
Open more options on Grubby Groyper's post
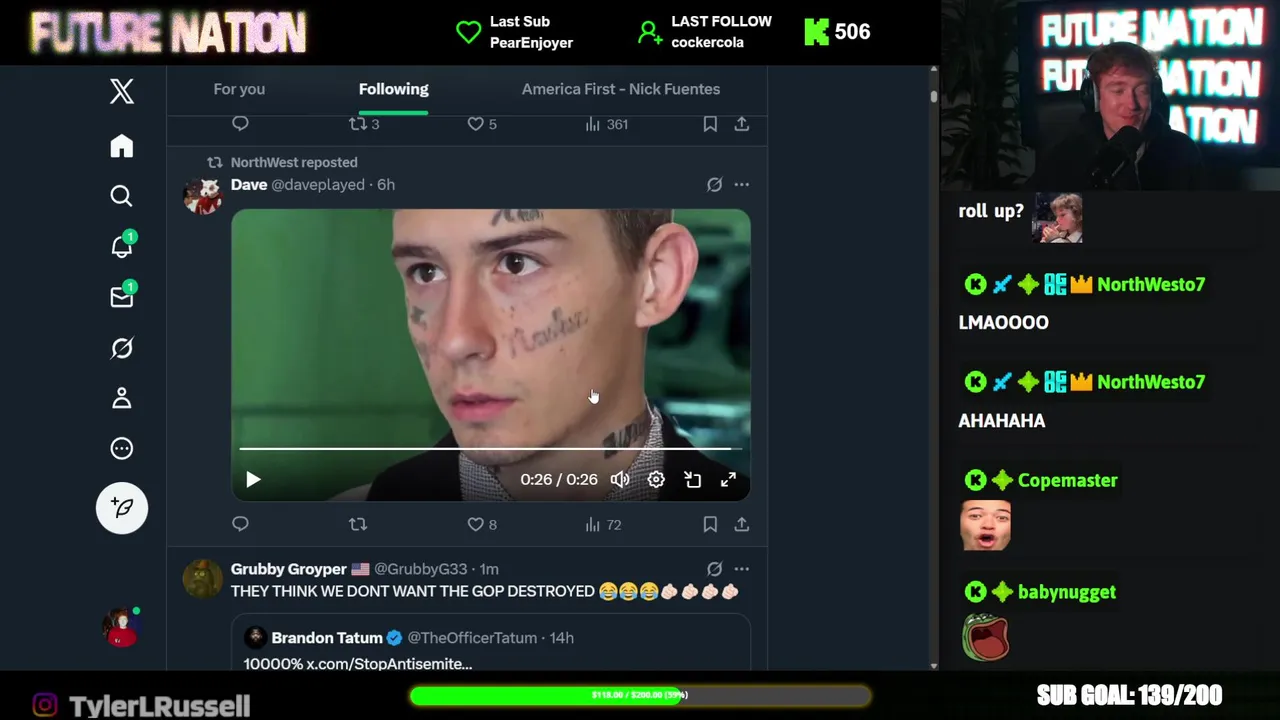742,569
